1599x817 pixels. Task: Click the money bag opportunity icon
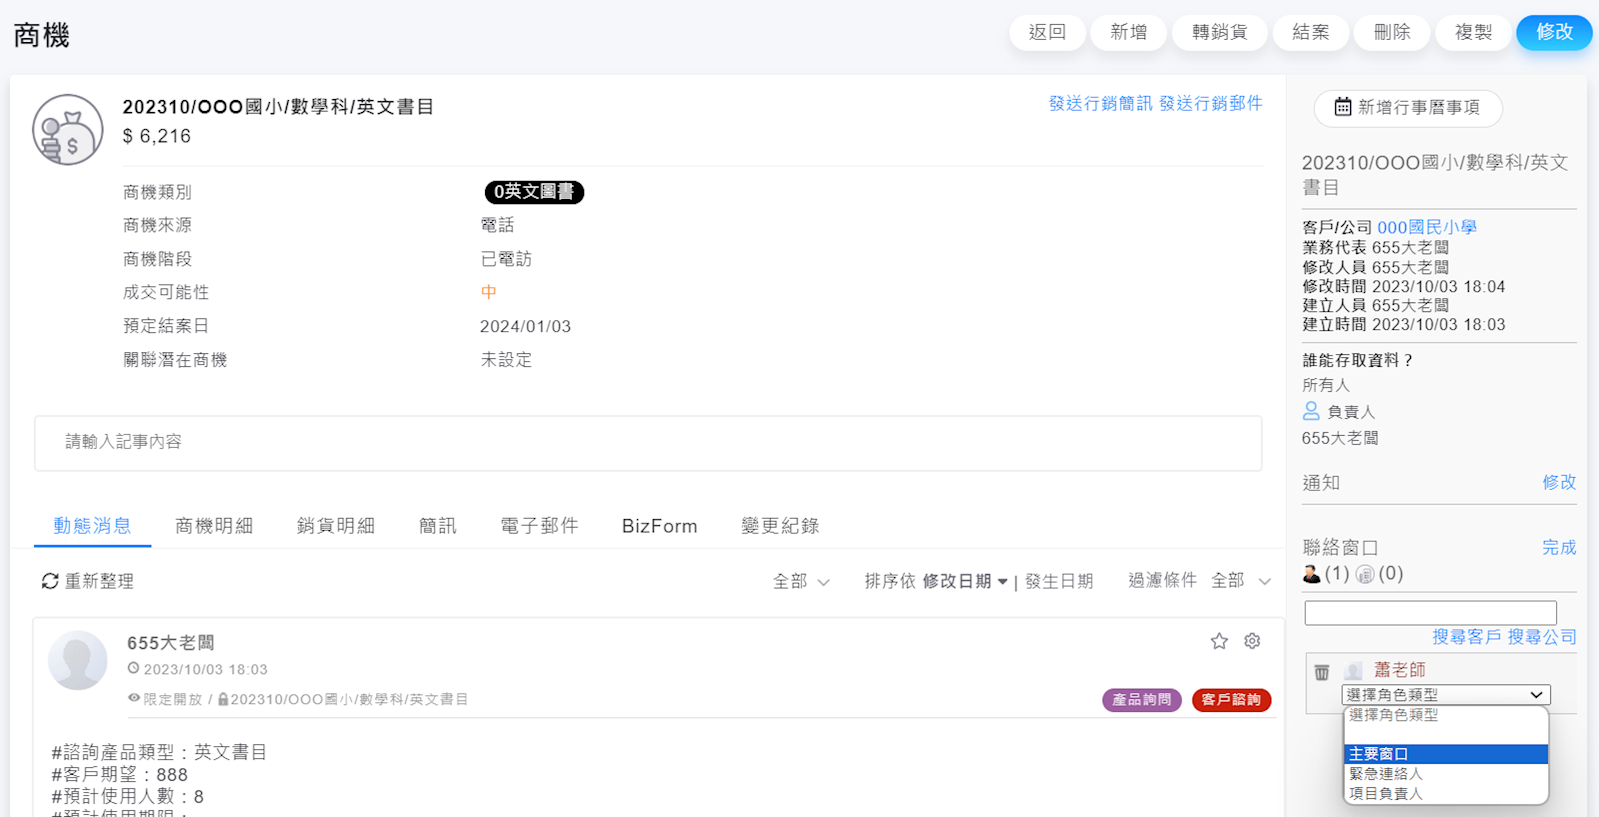68,130
